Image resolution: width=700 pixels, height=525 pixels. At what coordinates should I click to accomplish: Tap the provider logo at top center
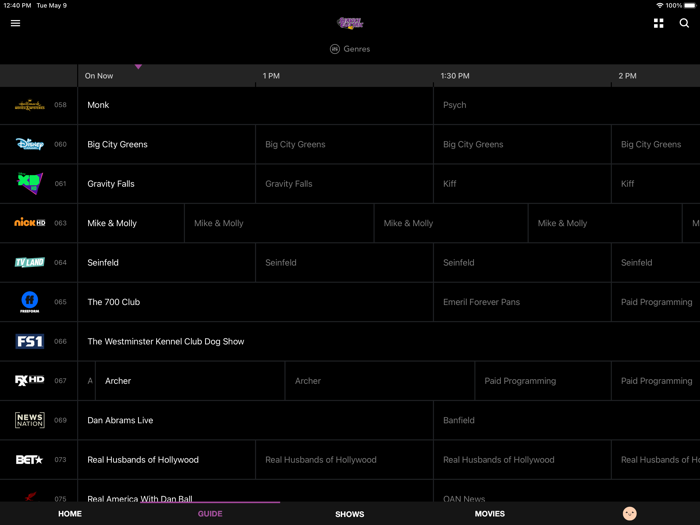point(350,23)
